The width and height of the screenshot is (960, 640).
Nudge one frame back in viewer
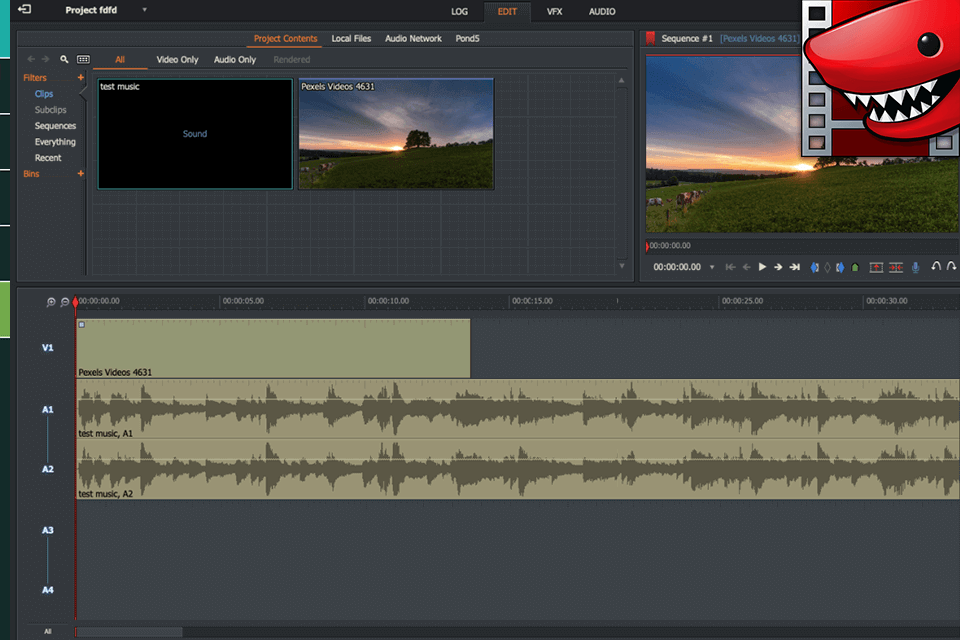(x=746, y=267)
